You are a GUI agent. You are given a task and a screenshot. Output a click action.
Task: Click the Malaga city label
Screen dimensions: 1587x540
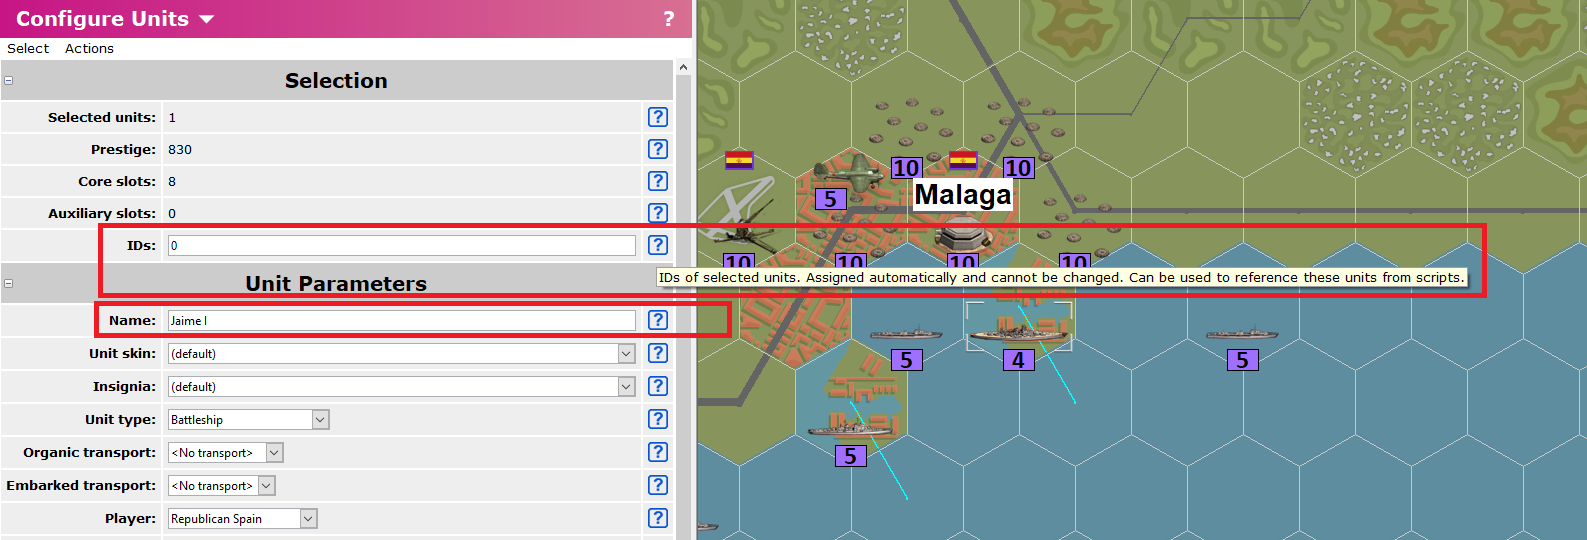pyautogui.click(x=963, y=194)
